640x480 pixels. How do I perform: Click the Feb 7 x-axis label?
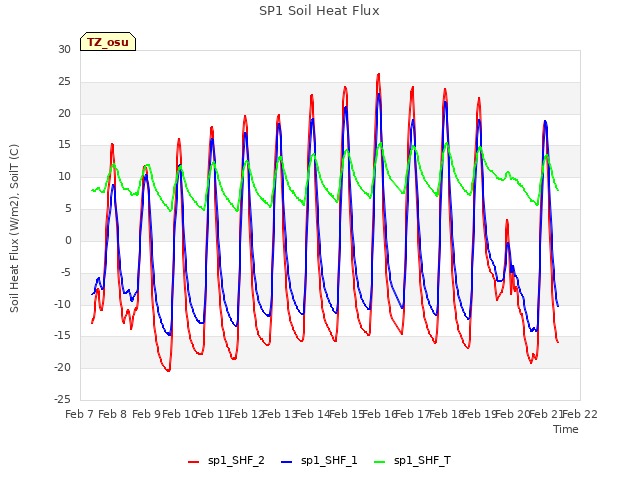coord(80,414)
